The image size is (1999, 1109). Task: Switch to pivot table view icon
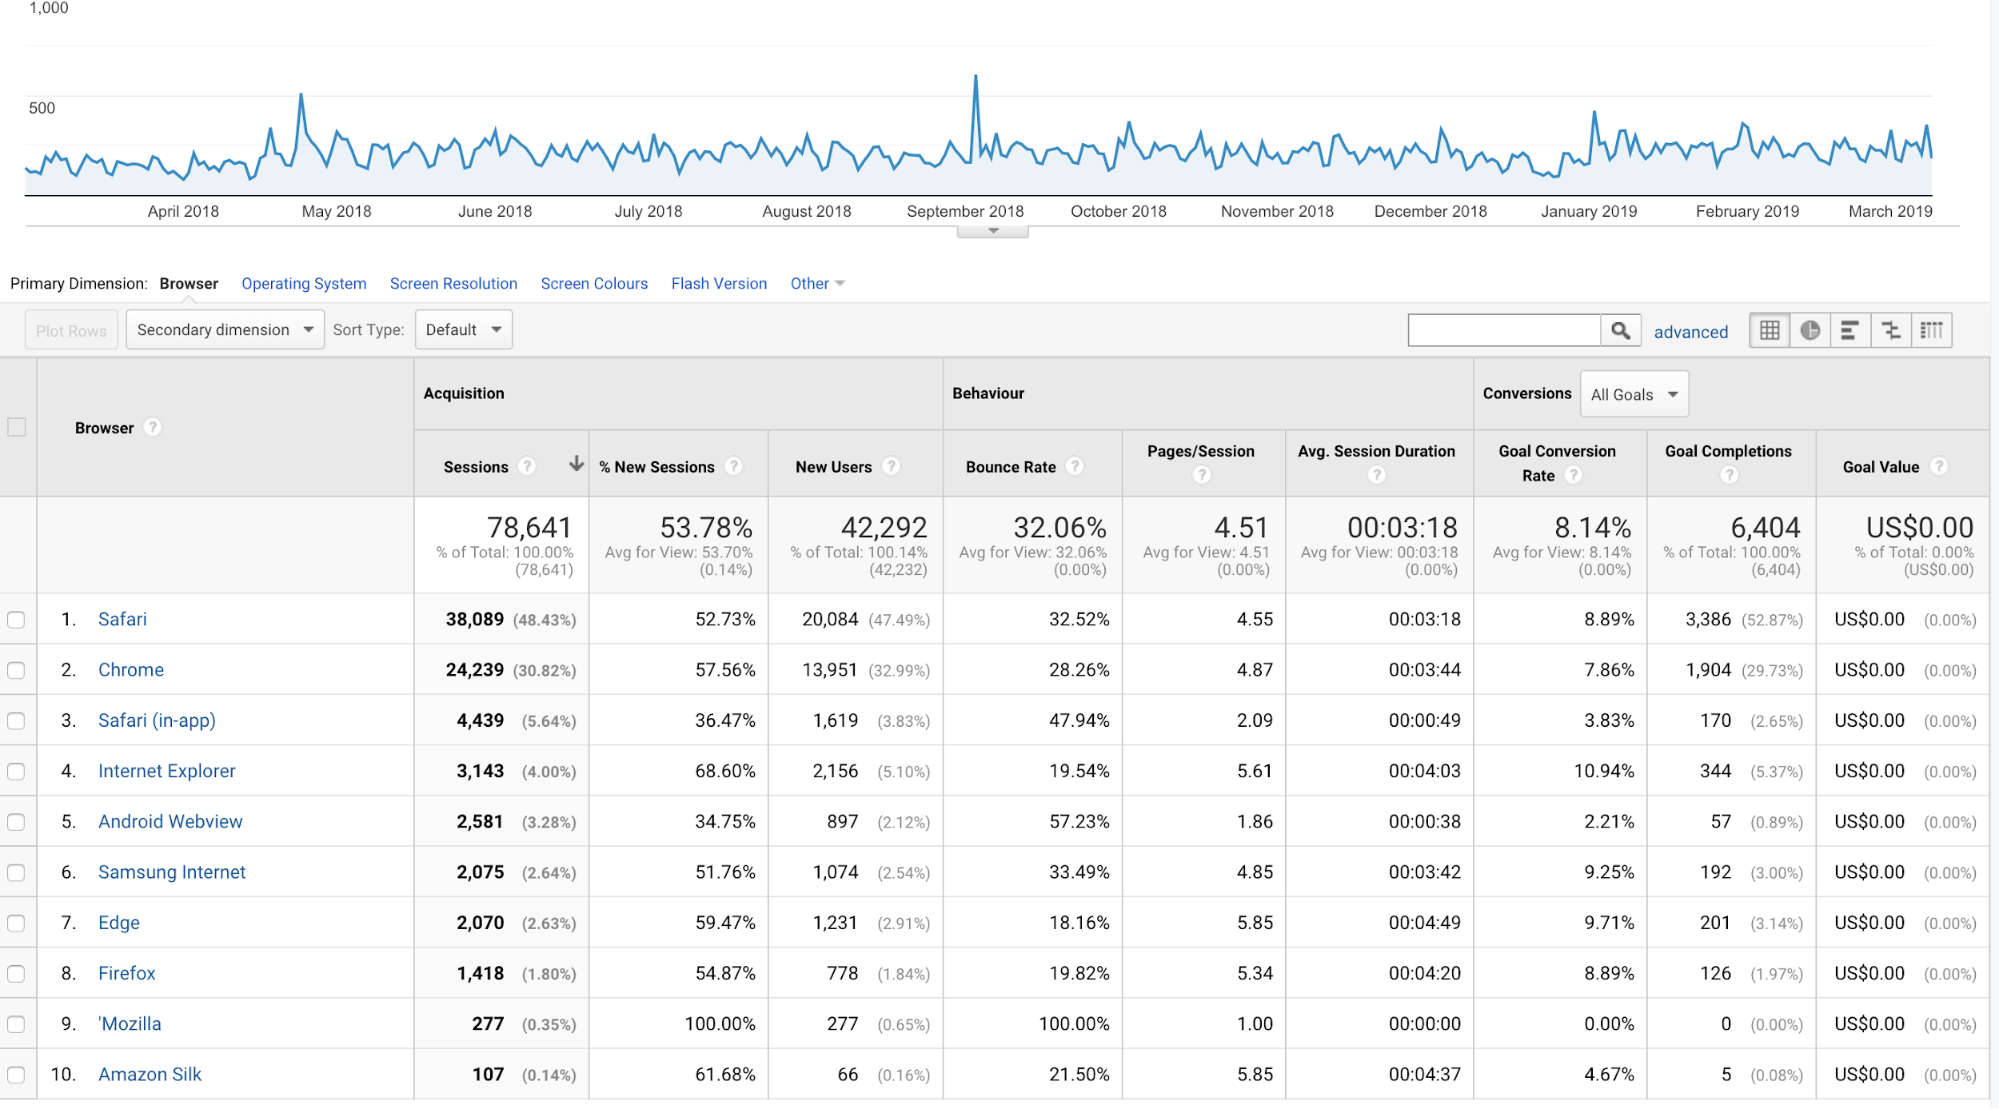[x=1932, y=330]
